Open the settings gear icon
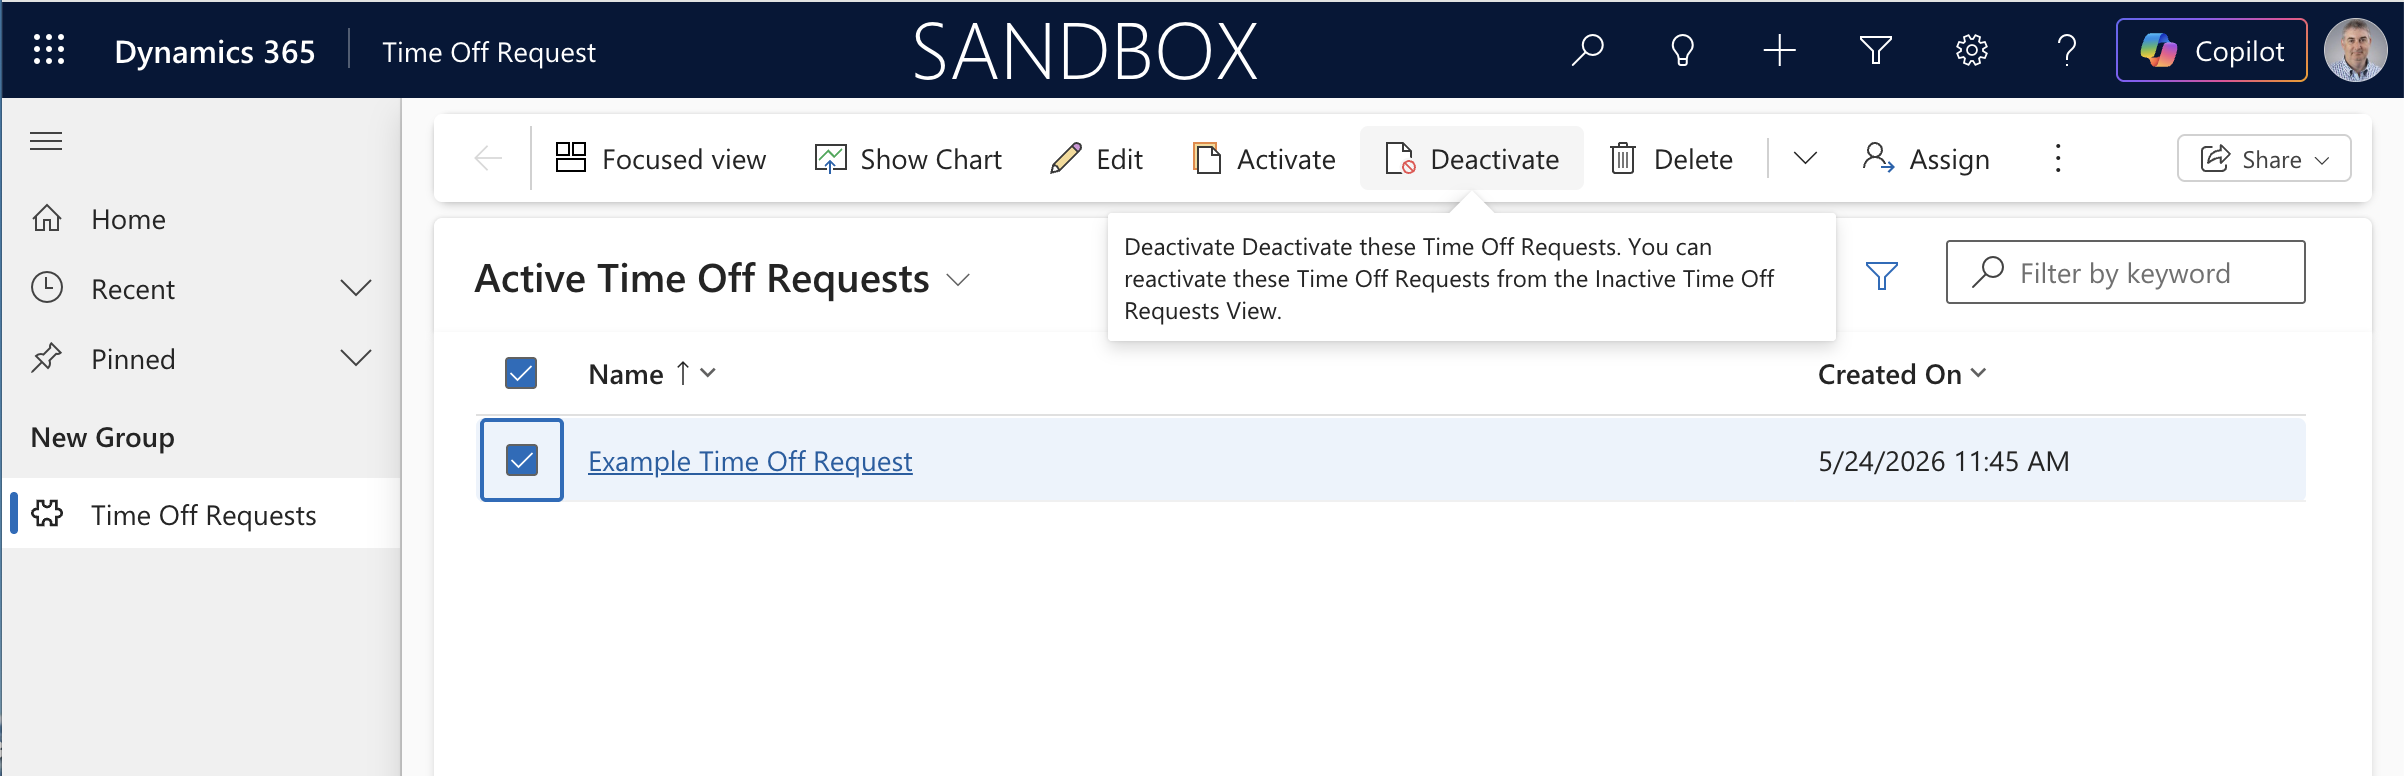 pyautogui.click(x=1971, y=50)
